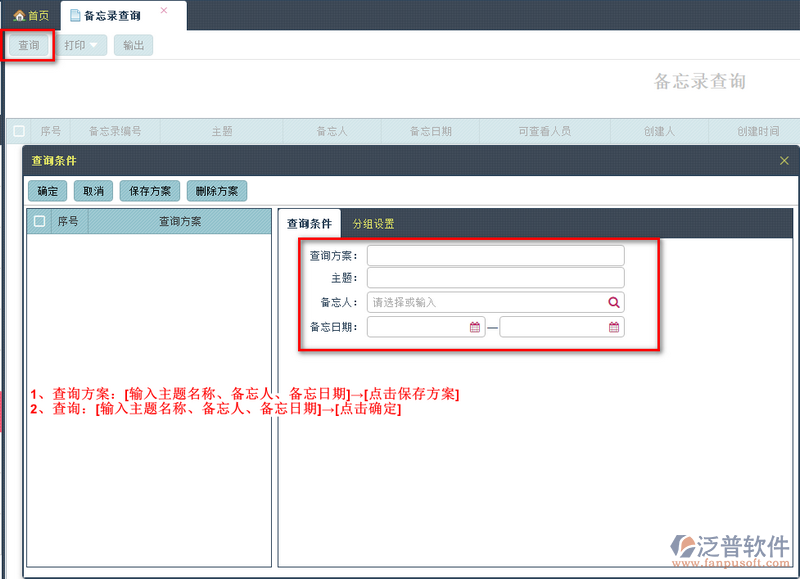
Task: Click the 删除方案 button
Action: [216, 191]
